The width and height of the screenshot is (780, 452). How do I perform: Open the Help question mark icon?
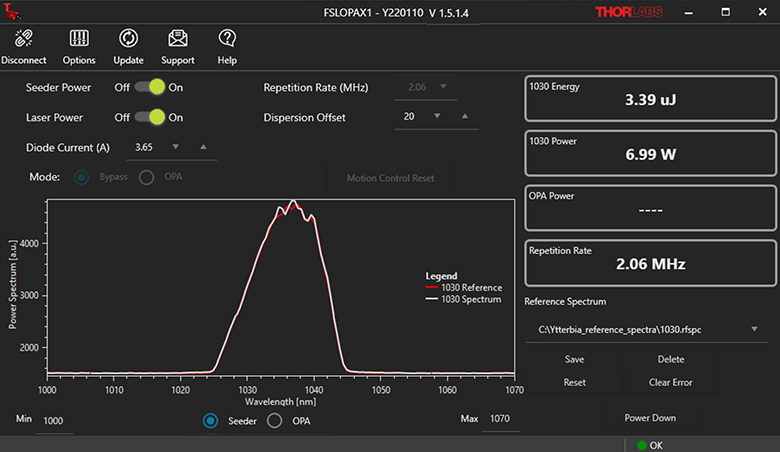pos(227,38)
